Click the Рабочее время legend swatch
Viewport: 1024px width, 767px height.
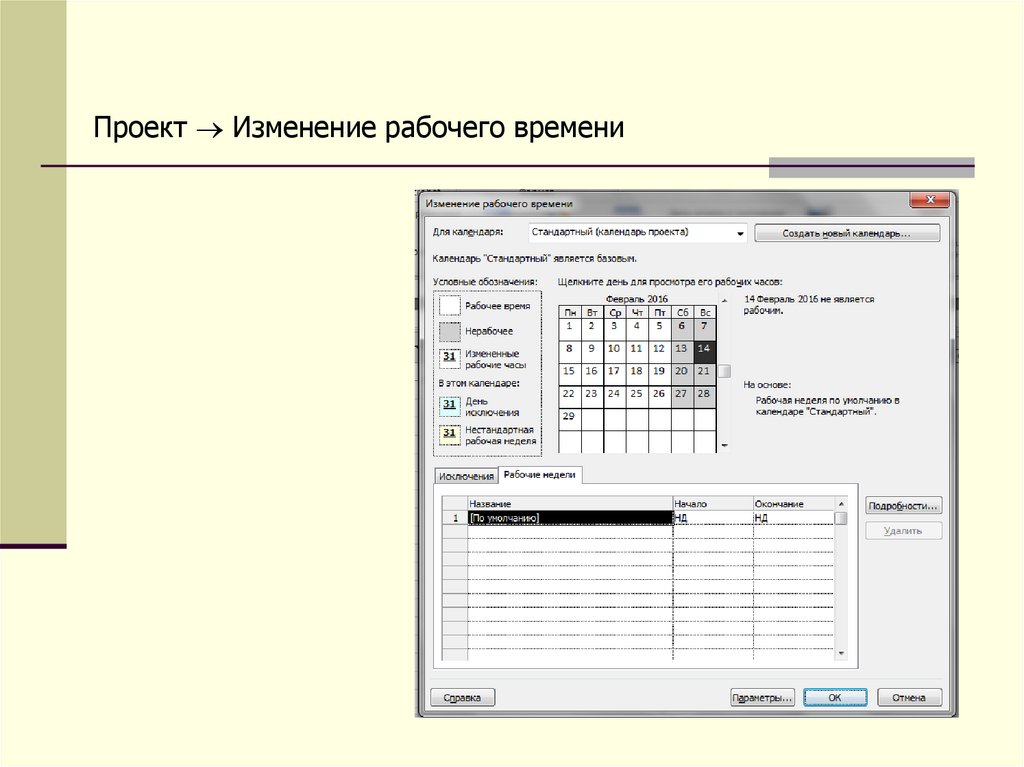tap(450, 306)
